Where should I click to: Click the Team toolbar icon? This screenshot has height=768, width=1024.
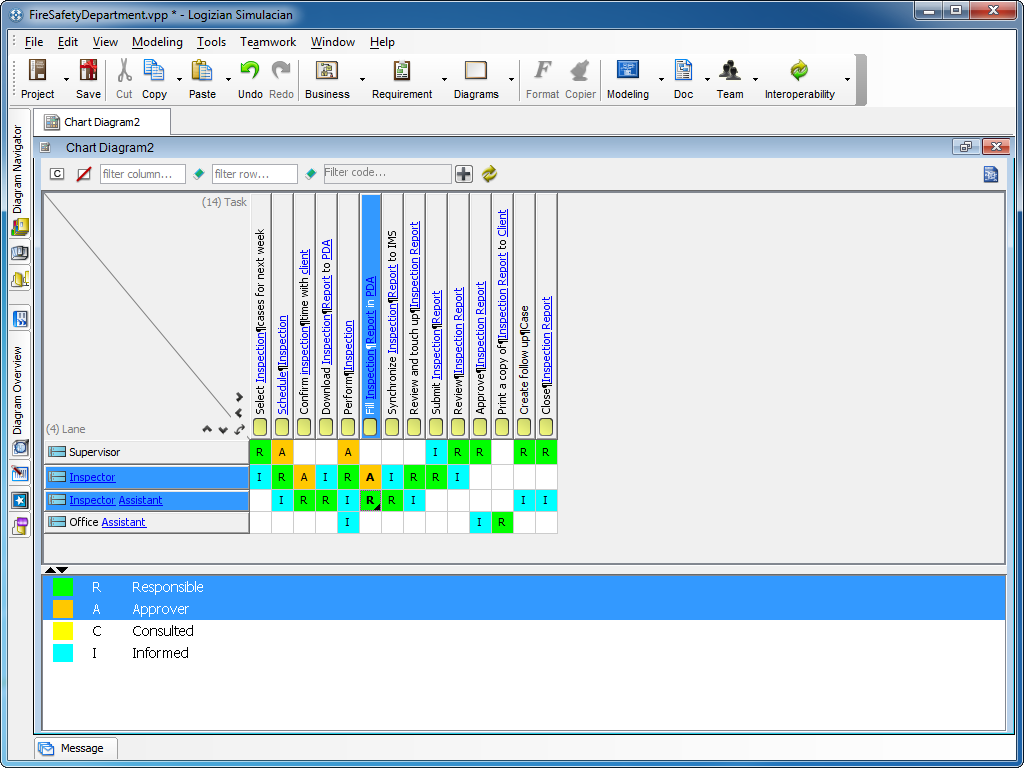pyautogui.click(x=730, y=72)
